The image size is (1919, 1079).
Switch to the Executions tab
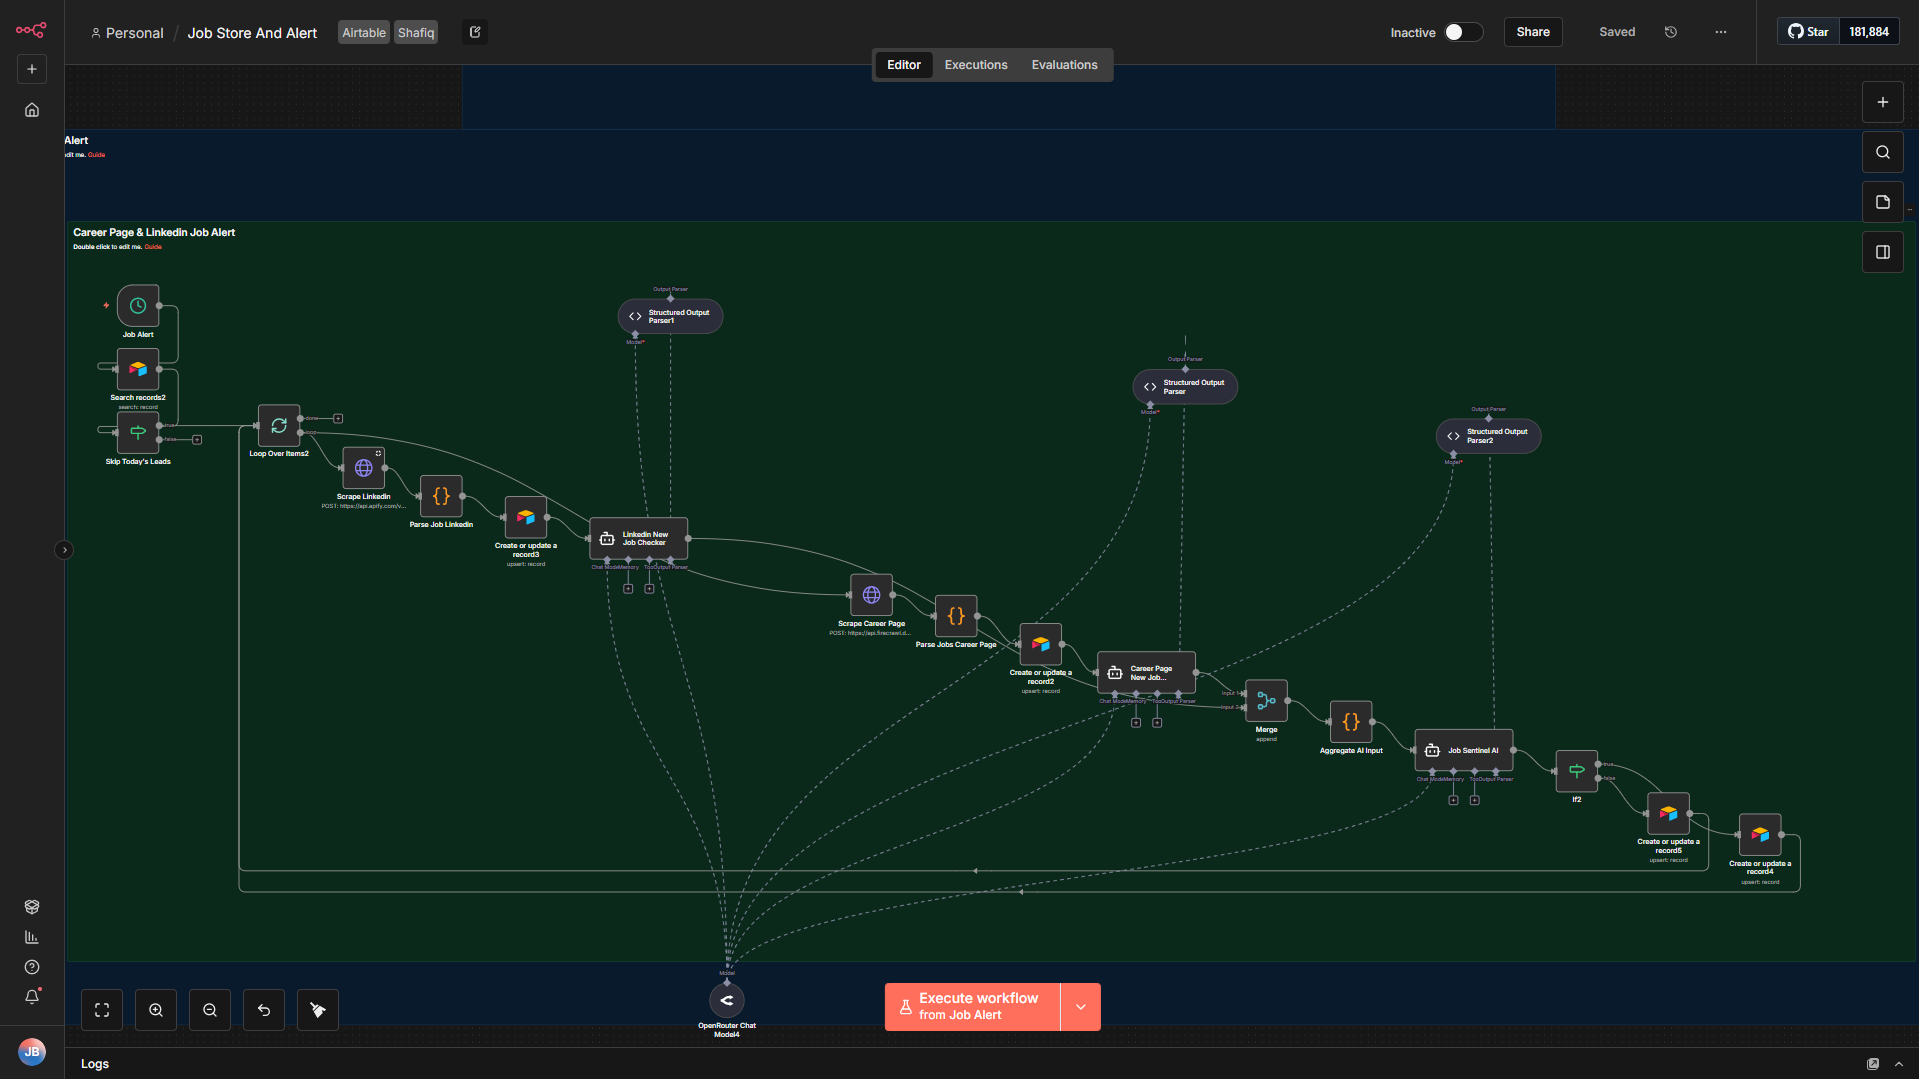[x=975, y=64]
